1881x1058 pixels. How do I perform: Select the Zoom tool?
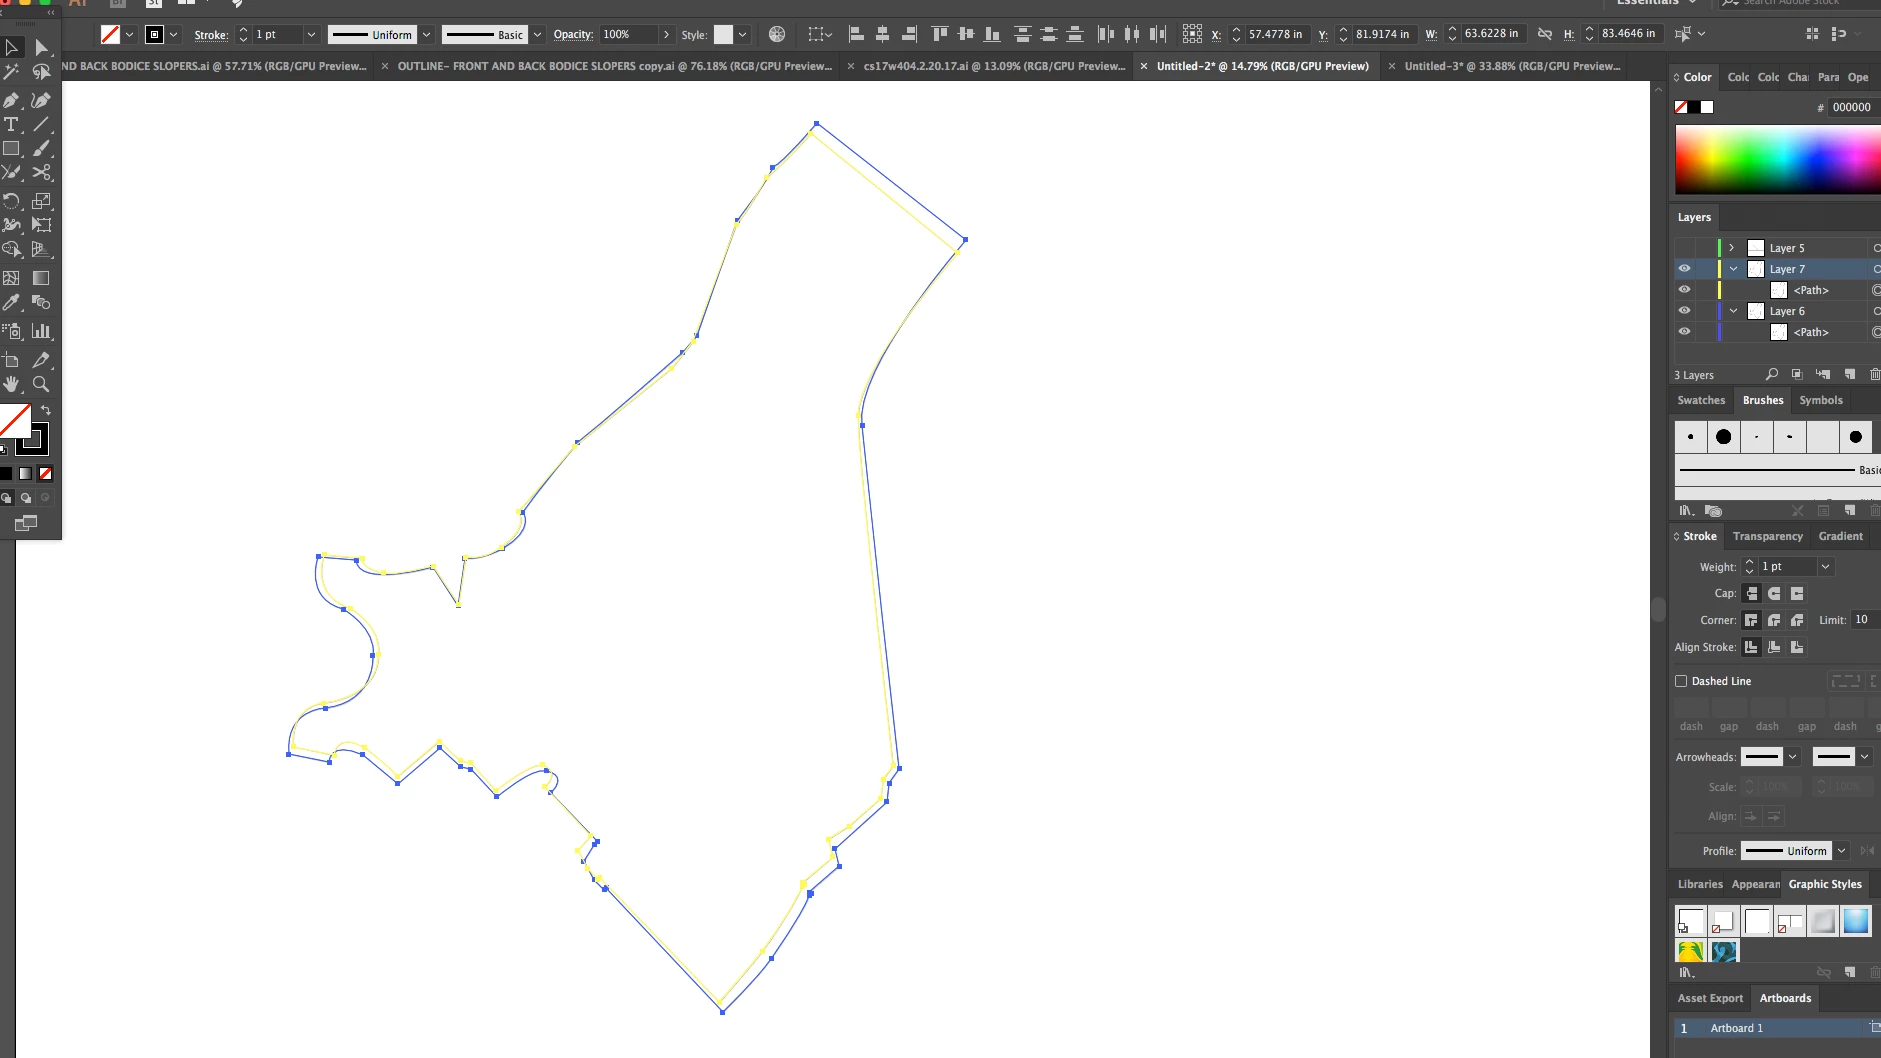click(41, 384)
